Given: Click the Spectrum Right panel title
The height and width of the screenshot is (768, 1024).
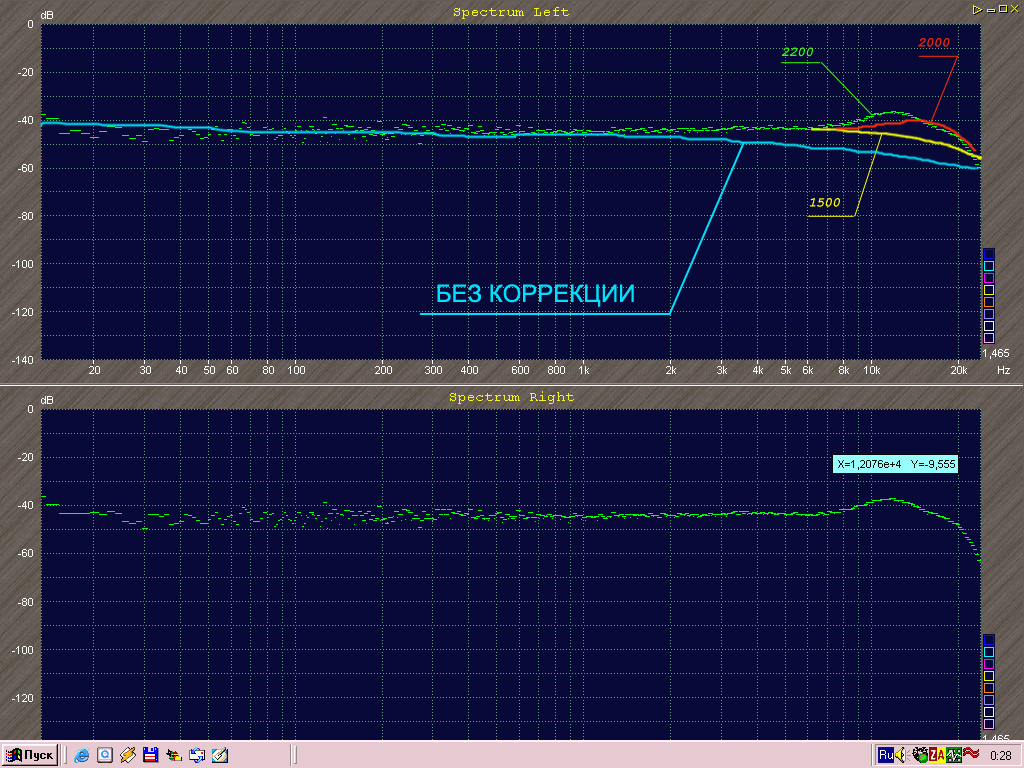Looking at the screenshot, I should [x=511, y=397].
